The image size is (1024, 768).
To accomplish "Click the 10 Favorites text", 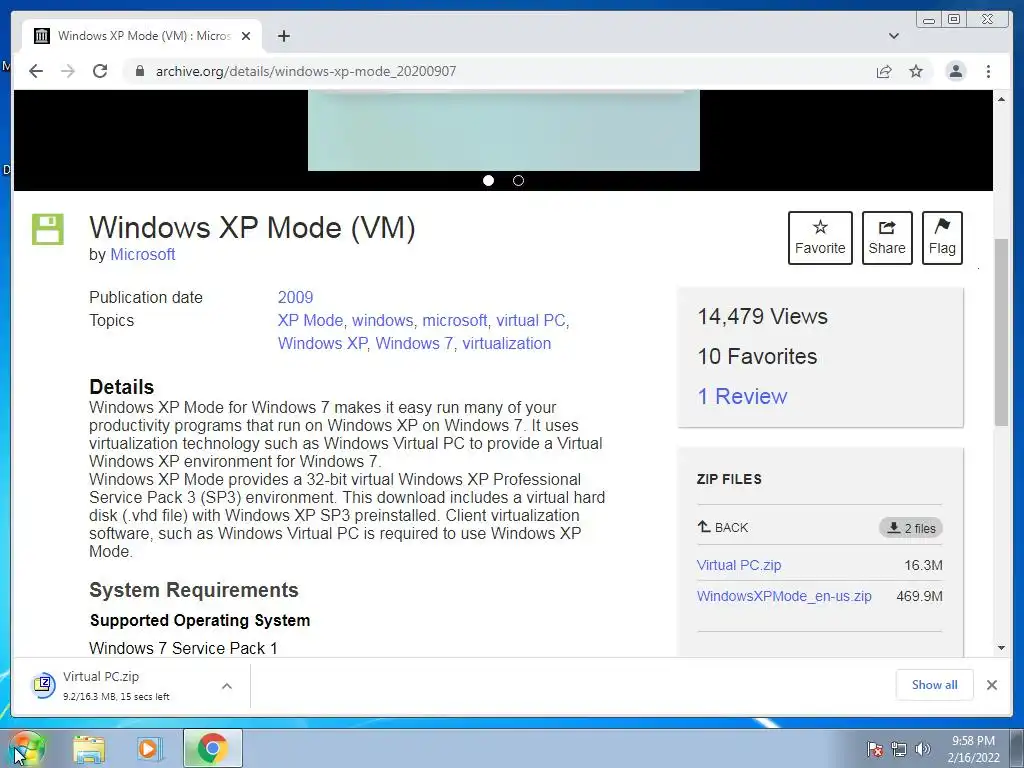I will point(757,357).
